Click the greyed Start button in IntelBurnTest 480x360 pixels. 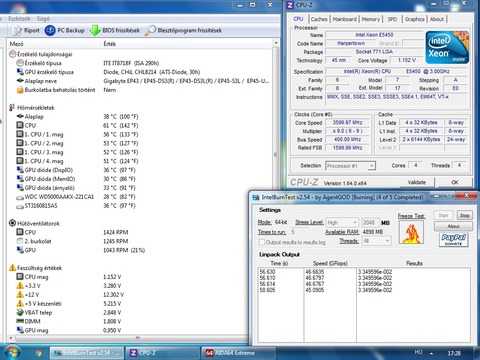pyautogui.click(x=443, y=215)
